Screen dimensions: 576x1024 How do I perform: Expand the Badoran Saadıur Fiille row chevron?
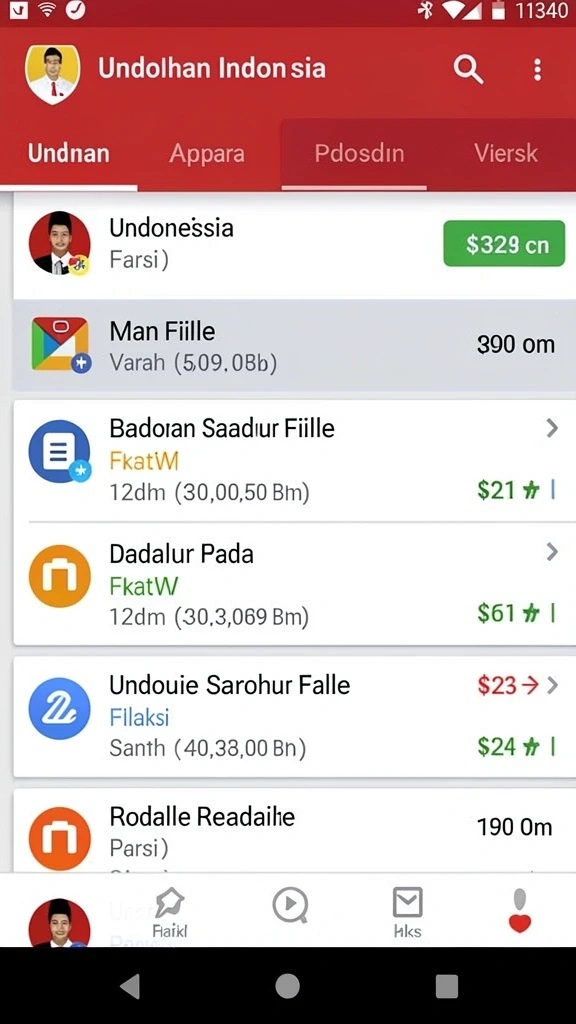click(x=552, y=428)
